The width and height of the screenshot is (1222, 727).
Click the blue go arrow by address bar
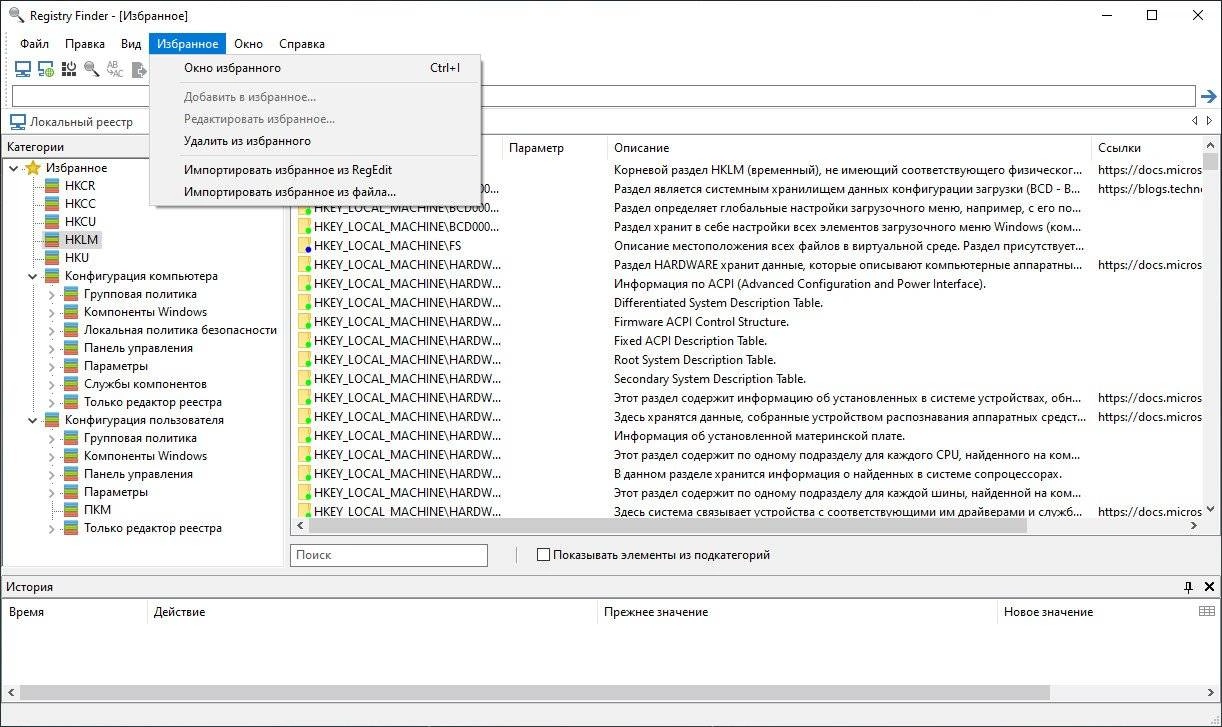point(1208,97)
